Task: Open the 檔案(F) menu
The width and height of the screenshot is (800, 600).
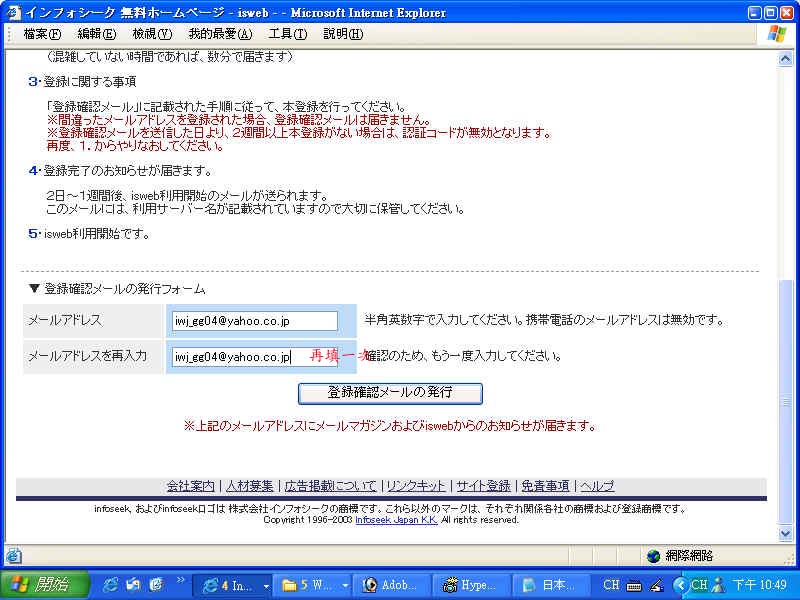Action: pyautogui.click(x=42, y=34)
